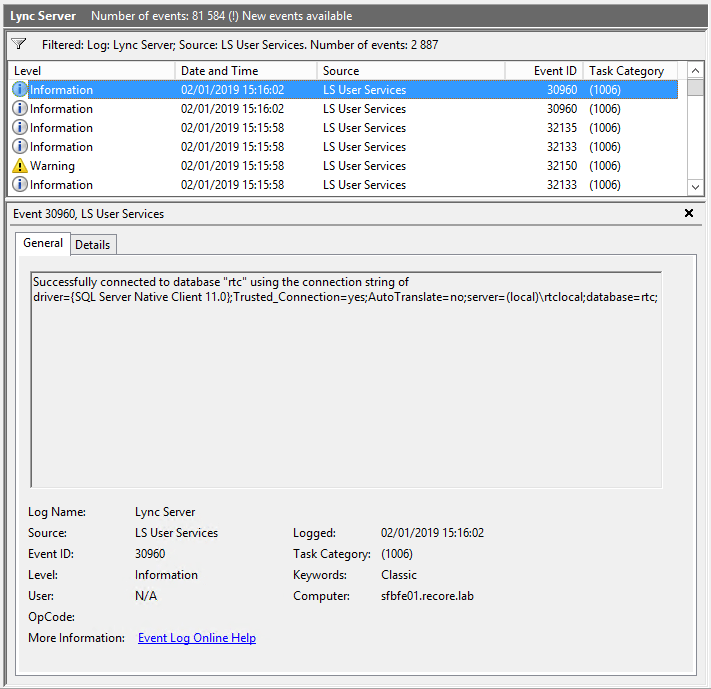
Task: Close the Event 30960 preview pane
Action: click(x=689, y=213)
